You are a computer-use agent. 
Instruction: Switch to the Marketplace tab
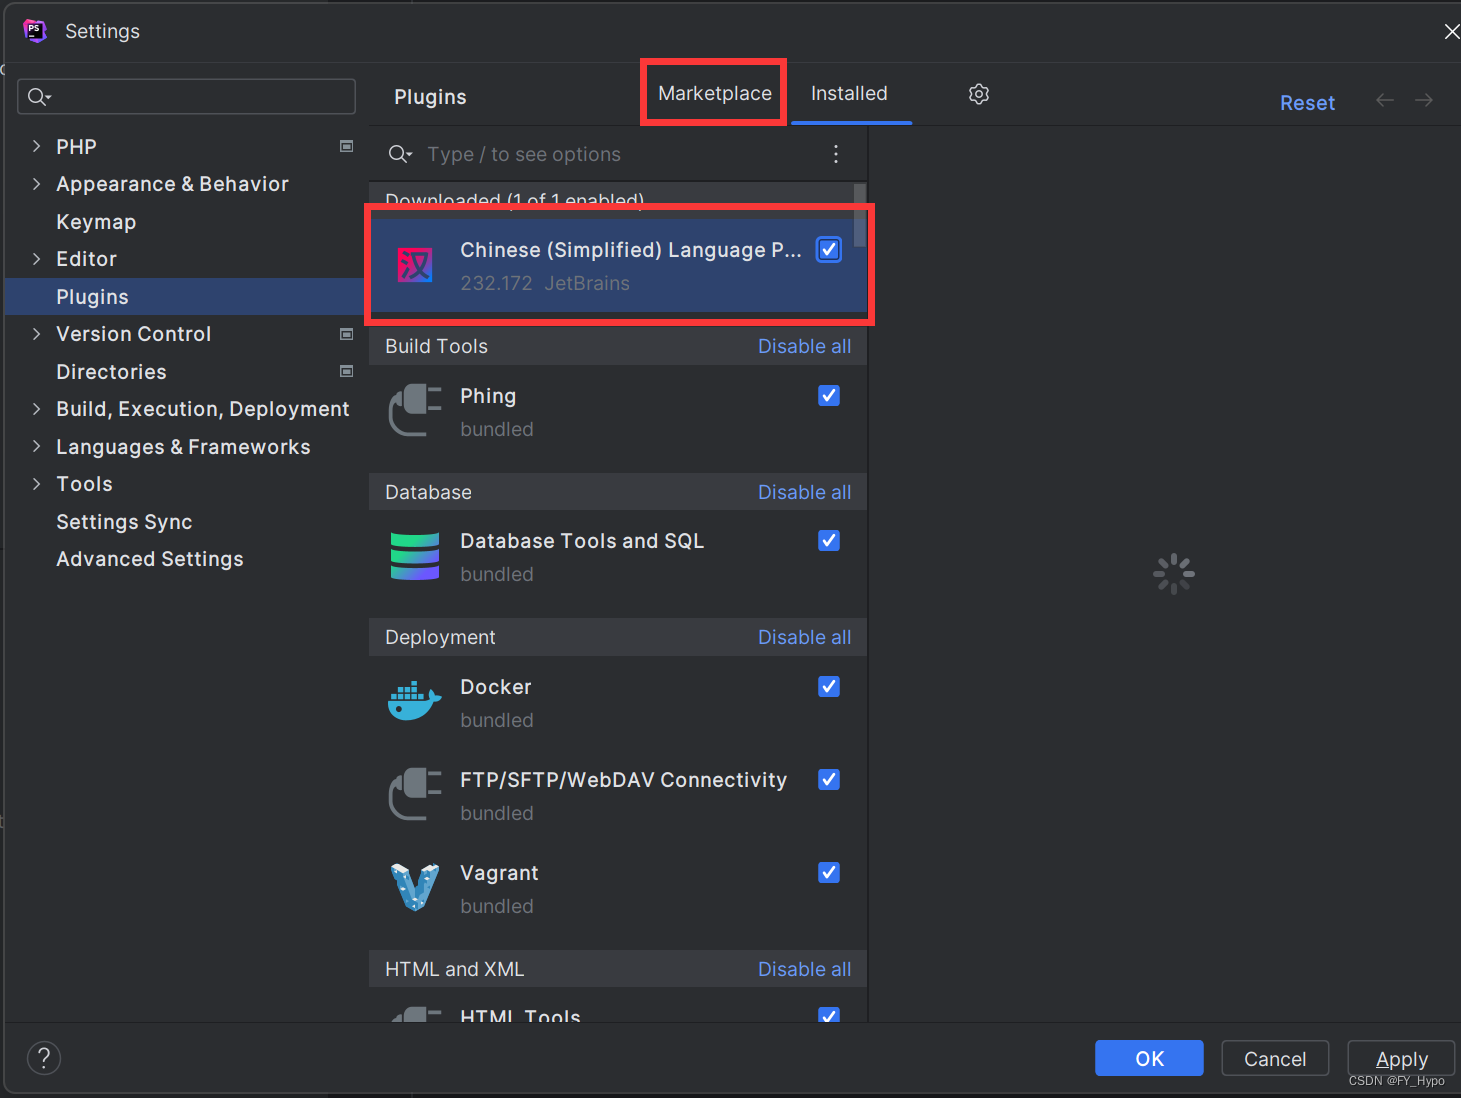pos(715,93)
